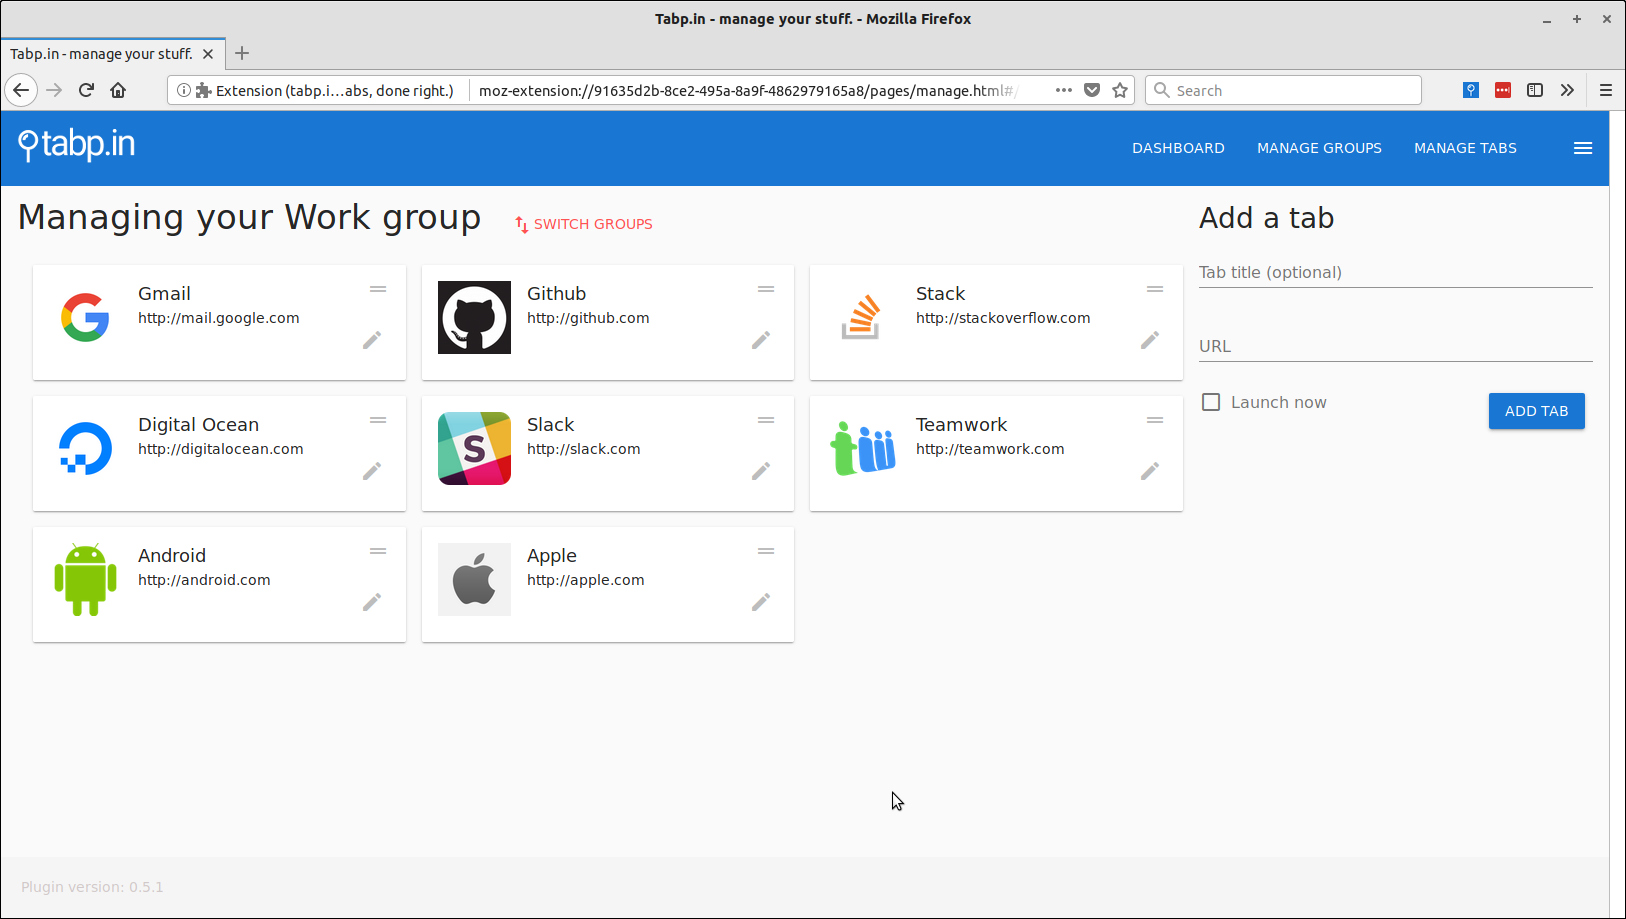1626x919 pixels.
Task: Click the Save to Pocket icon
Action: [1092, 90]
